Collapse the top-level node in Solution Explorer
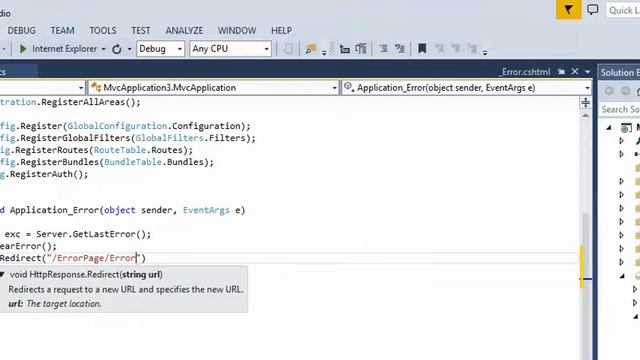The image size is (640, 360). click(609, 128)
